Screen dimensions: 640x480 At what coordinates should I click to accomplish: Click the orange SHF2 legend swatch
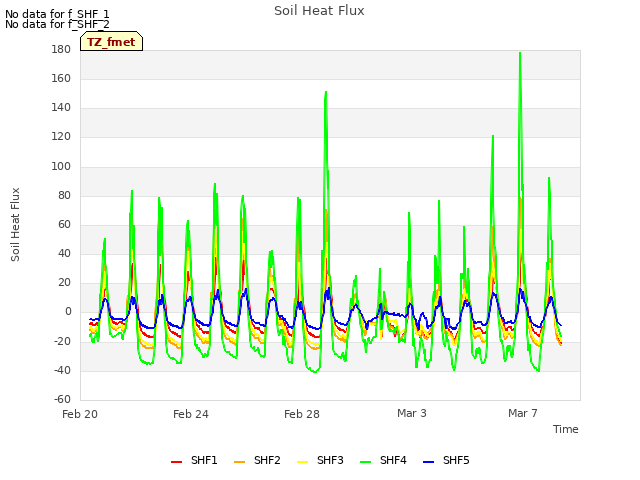pos(239,462)
